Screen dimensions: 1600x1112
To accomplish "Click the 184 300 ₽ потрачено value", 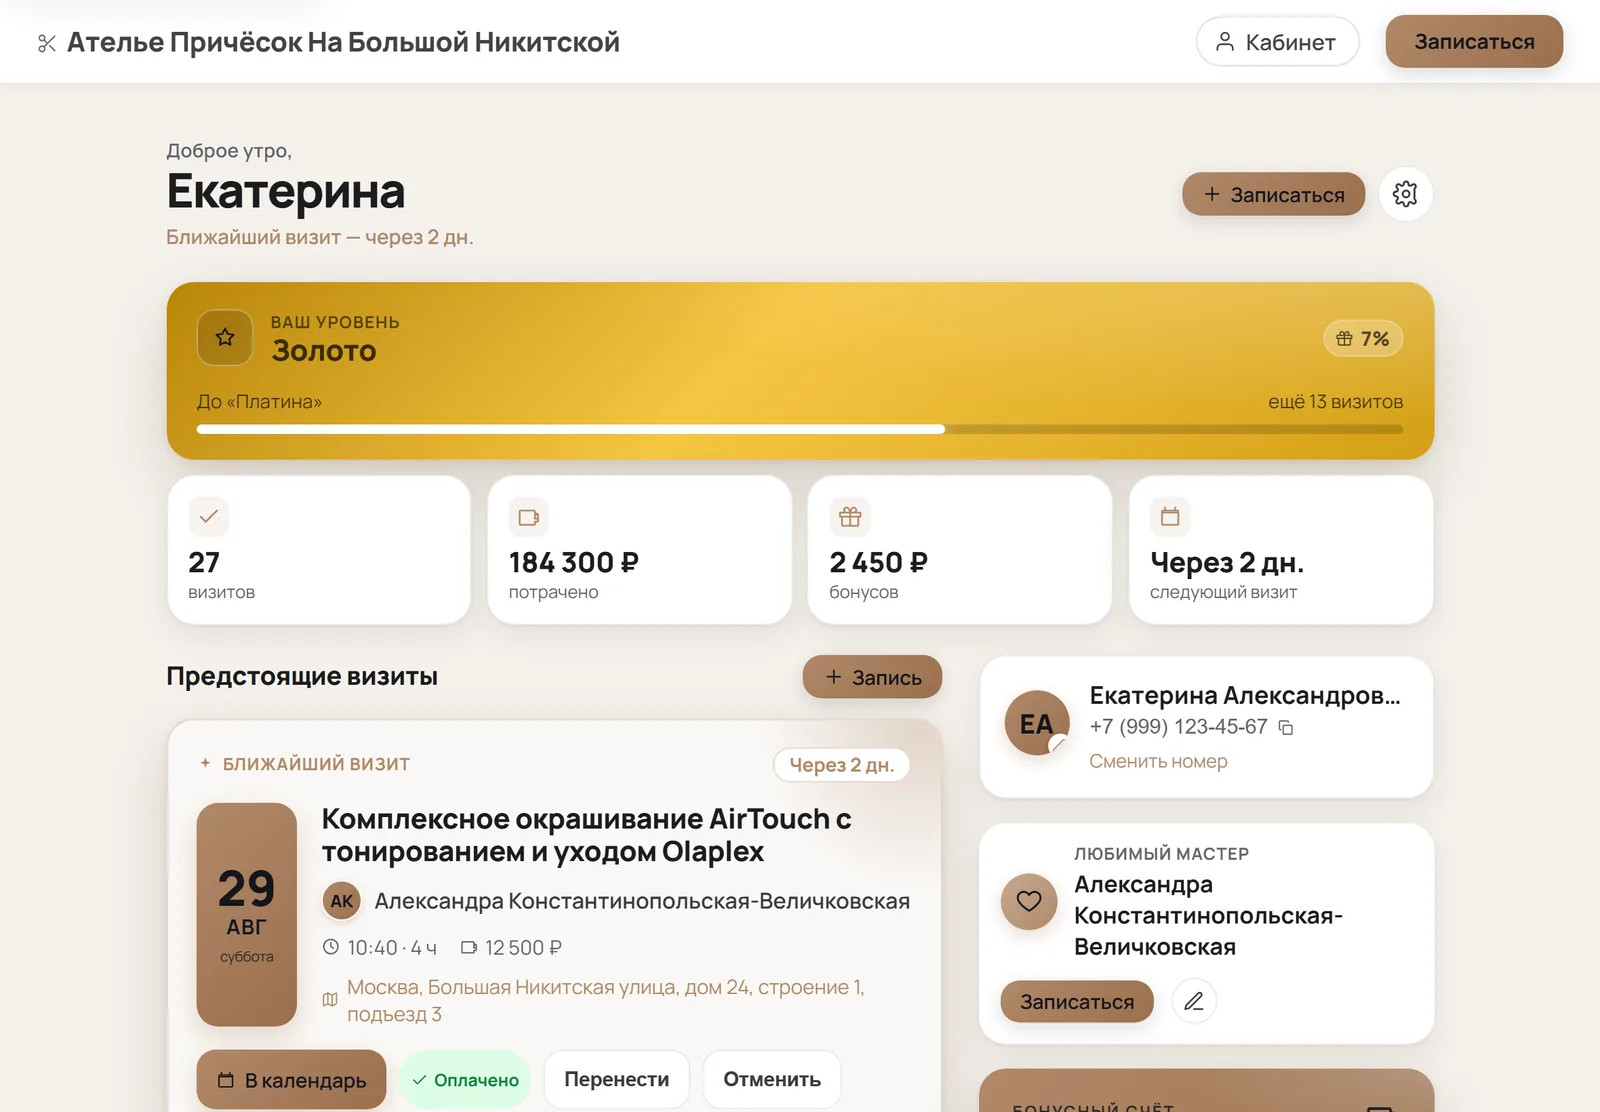I will pos(574,563).
